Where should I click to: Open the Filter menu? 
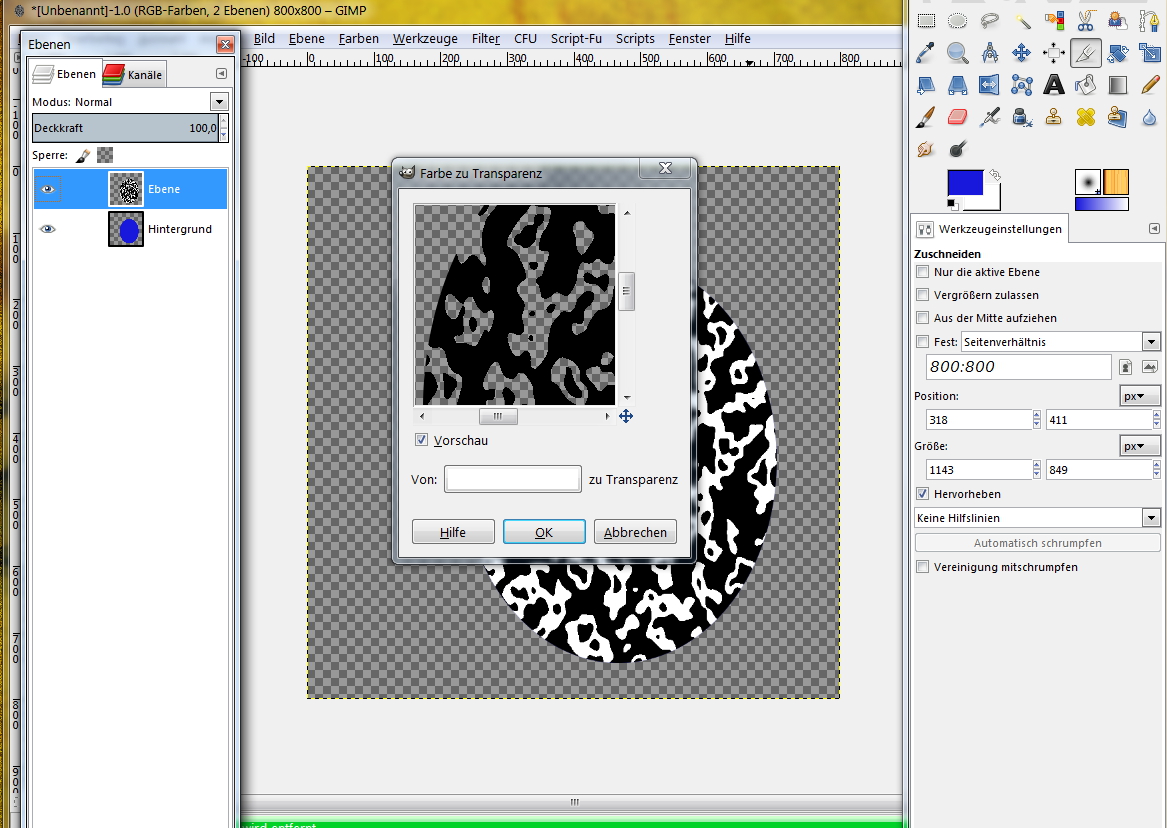tap(486, 39)
